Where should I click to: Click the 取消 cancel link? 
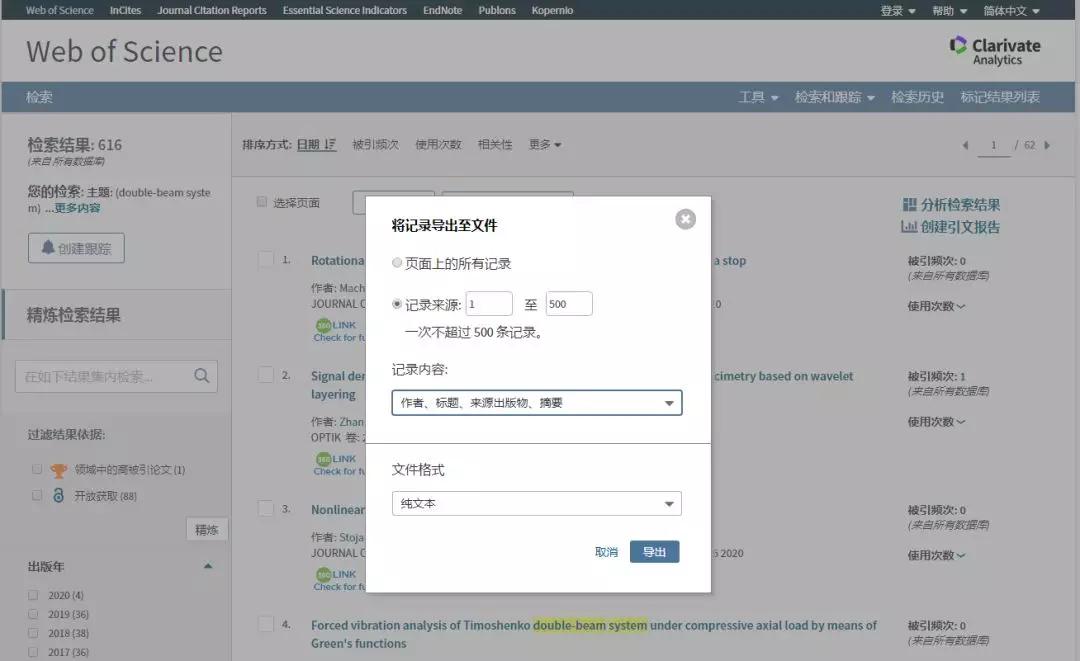click(x=606, y=552)
